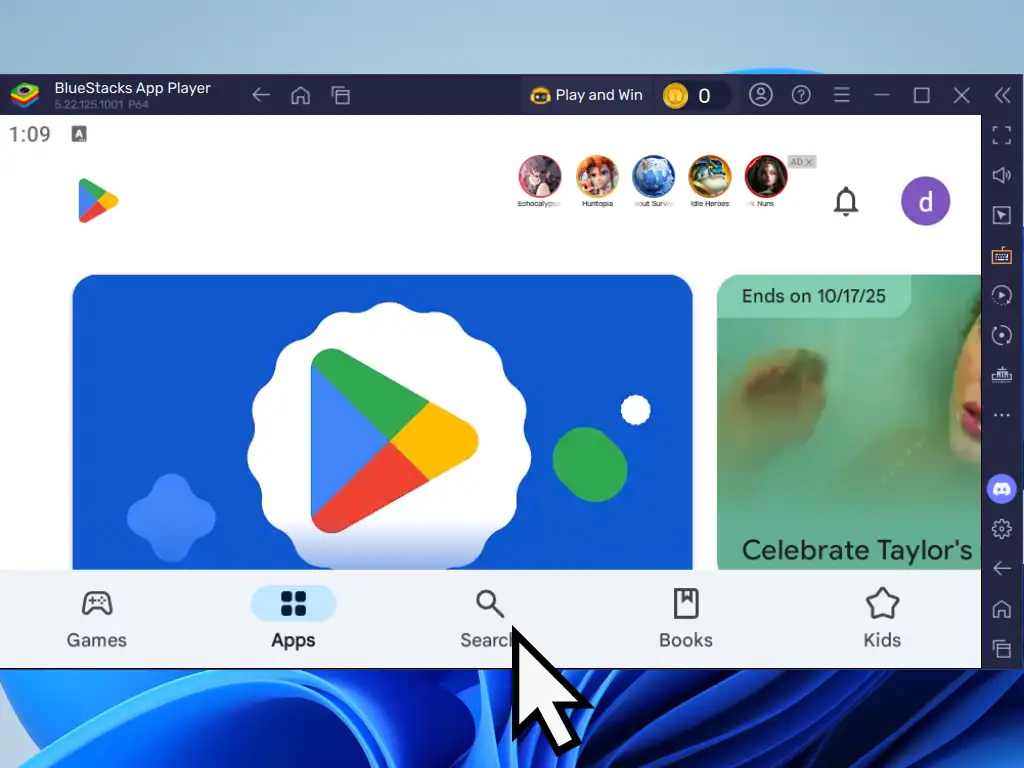Open the BlueStacks hamburger menu
This screenshot has height=768, width=1024.
coord(842,95)
